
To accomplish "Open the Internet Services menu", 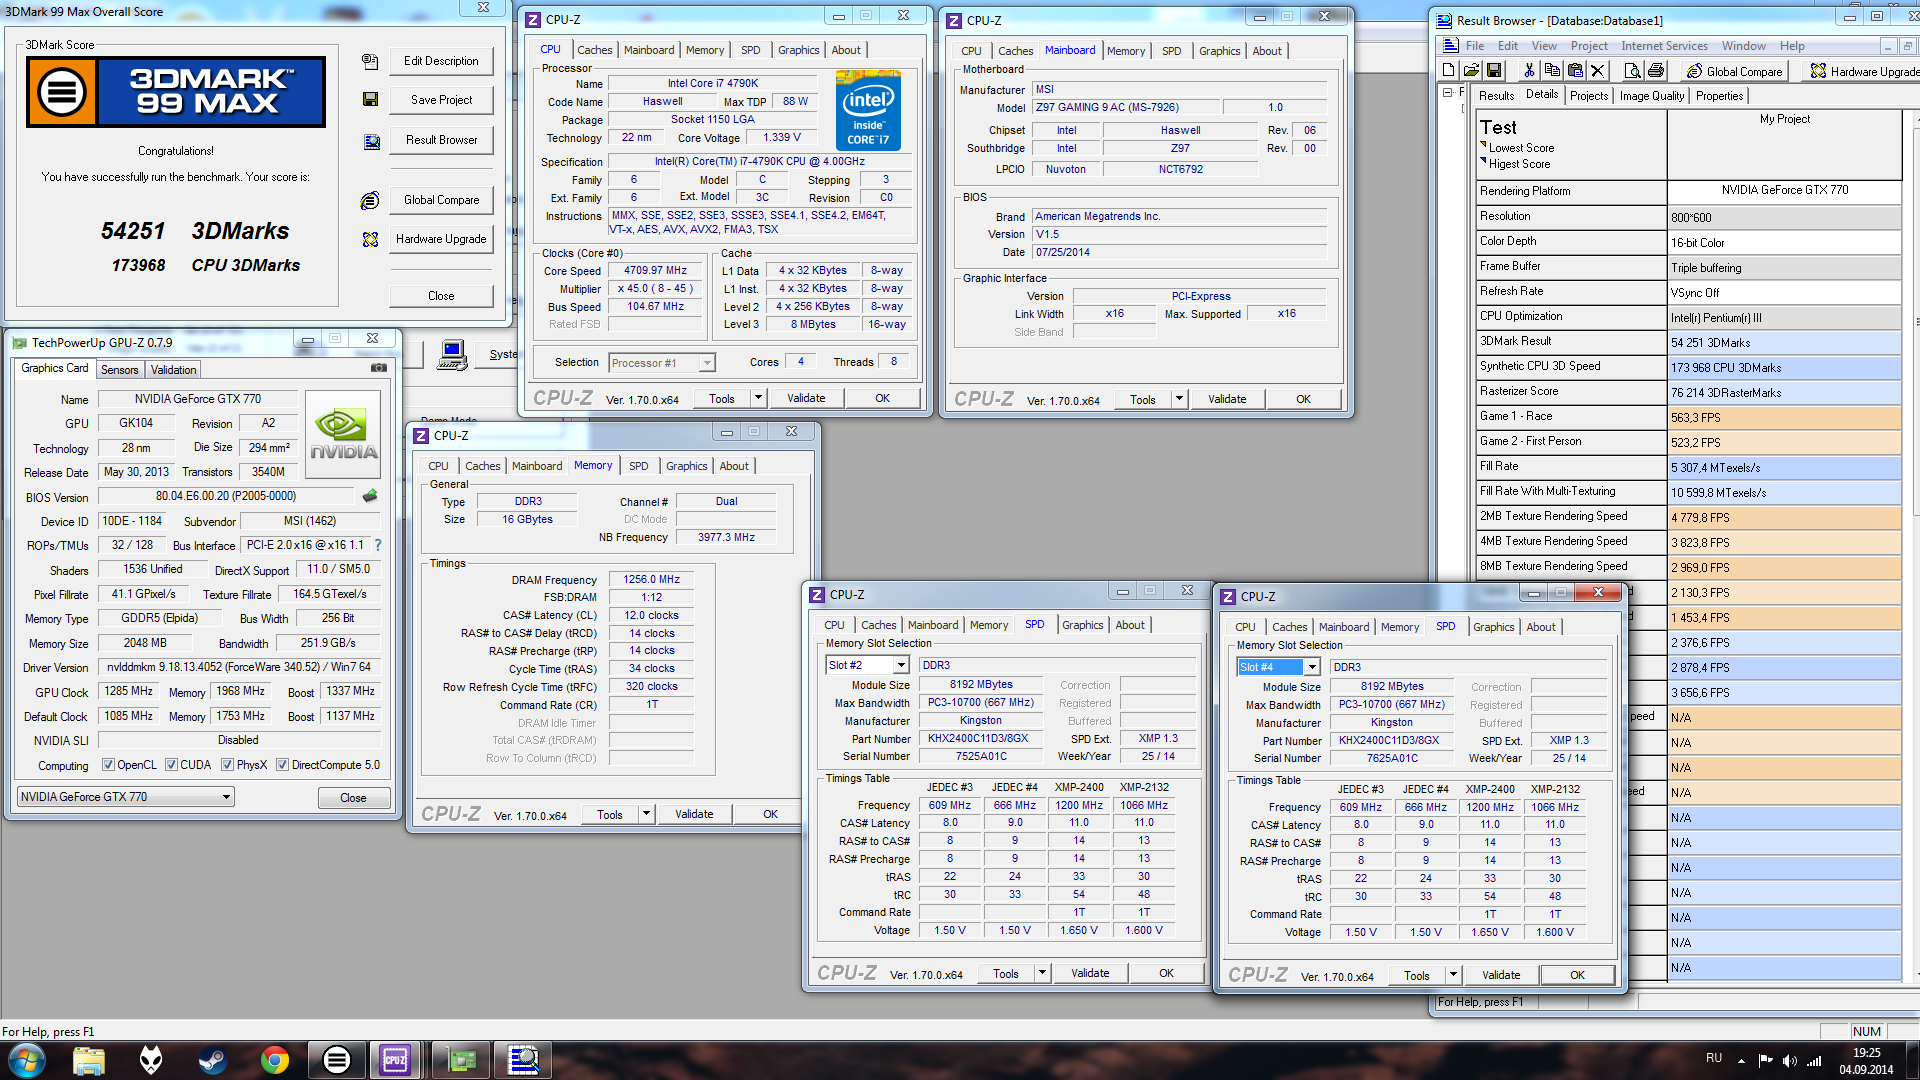I will click(1664, 46).
